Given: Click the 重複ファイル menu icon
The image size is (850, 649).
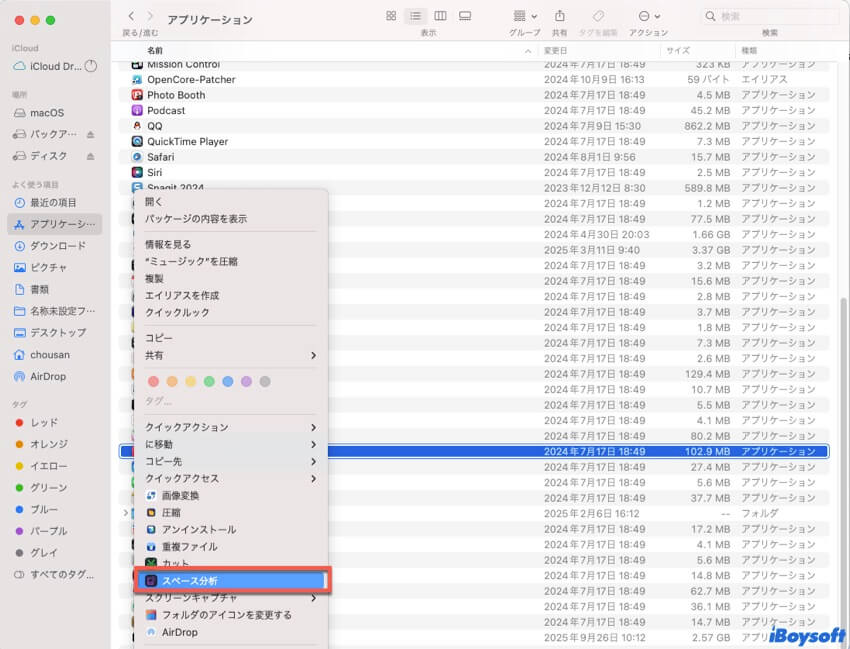Looking at the screenshot, I should (x=151, y=547).
